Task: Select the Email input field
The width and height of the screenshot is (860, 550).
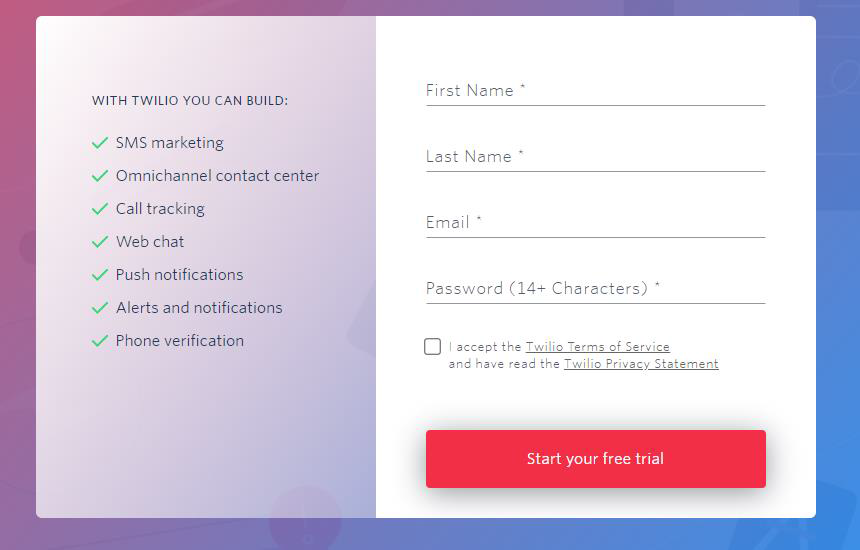Action: click(596, 223)
